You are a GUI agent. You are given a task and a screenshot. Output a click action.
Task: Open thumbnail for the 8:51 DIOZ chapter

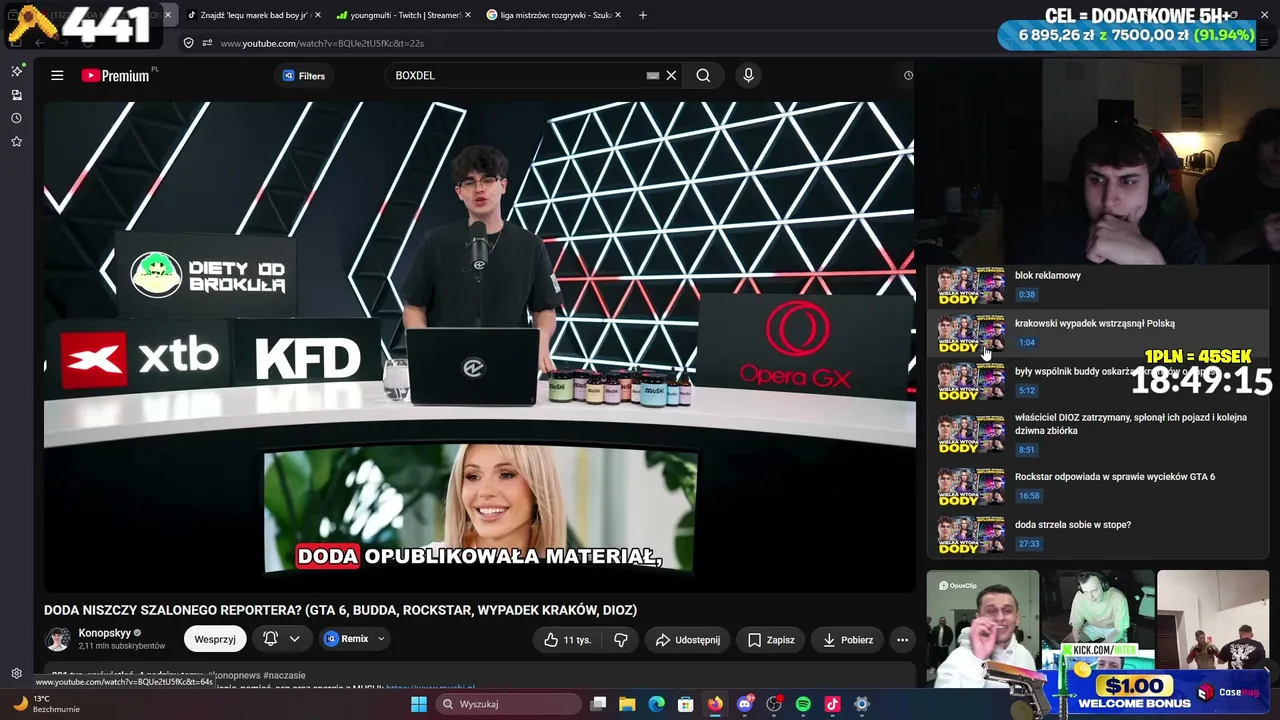[x=971, y=434]
